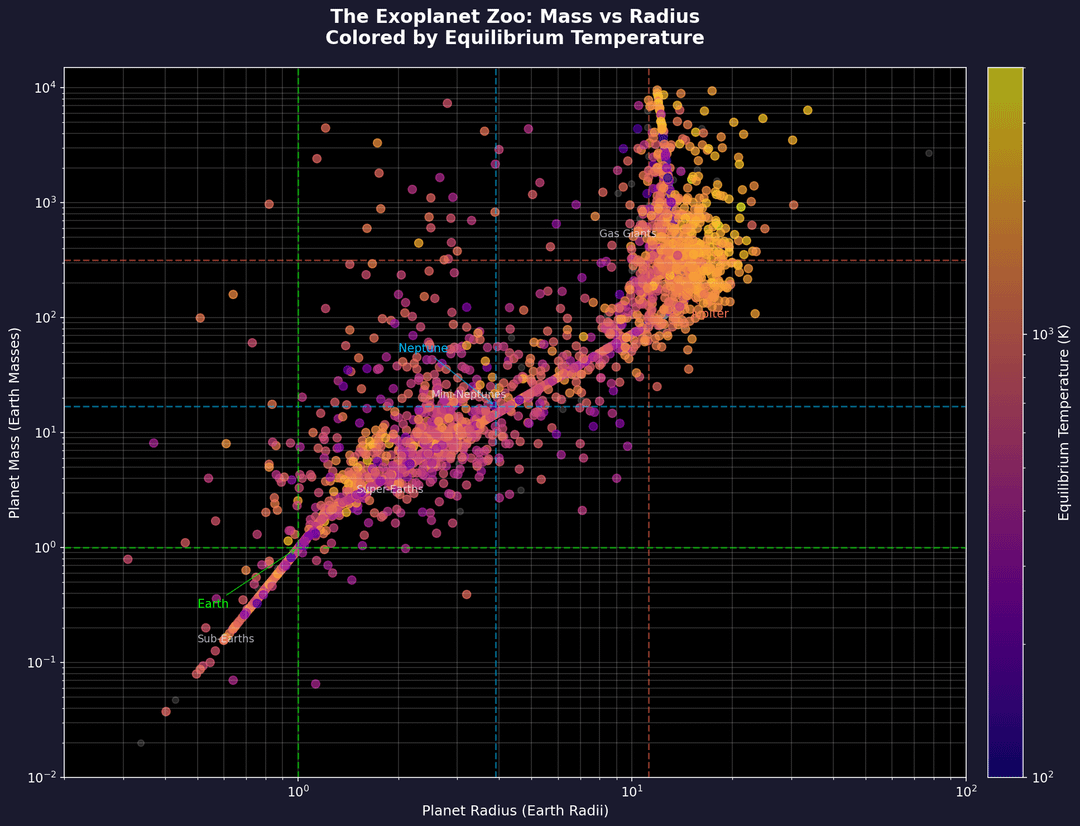
Task: Click the 'Equilibrium Temperature (K)' colorbar label
Action: pyautogui.click(x=1064, y=422)
